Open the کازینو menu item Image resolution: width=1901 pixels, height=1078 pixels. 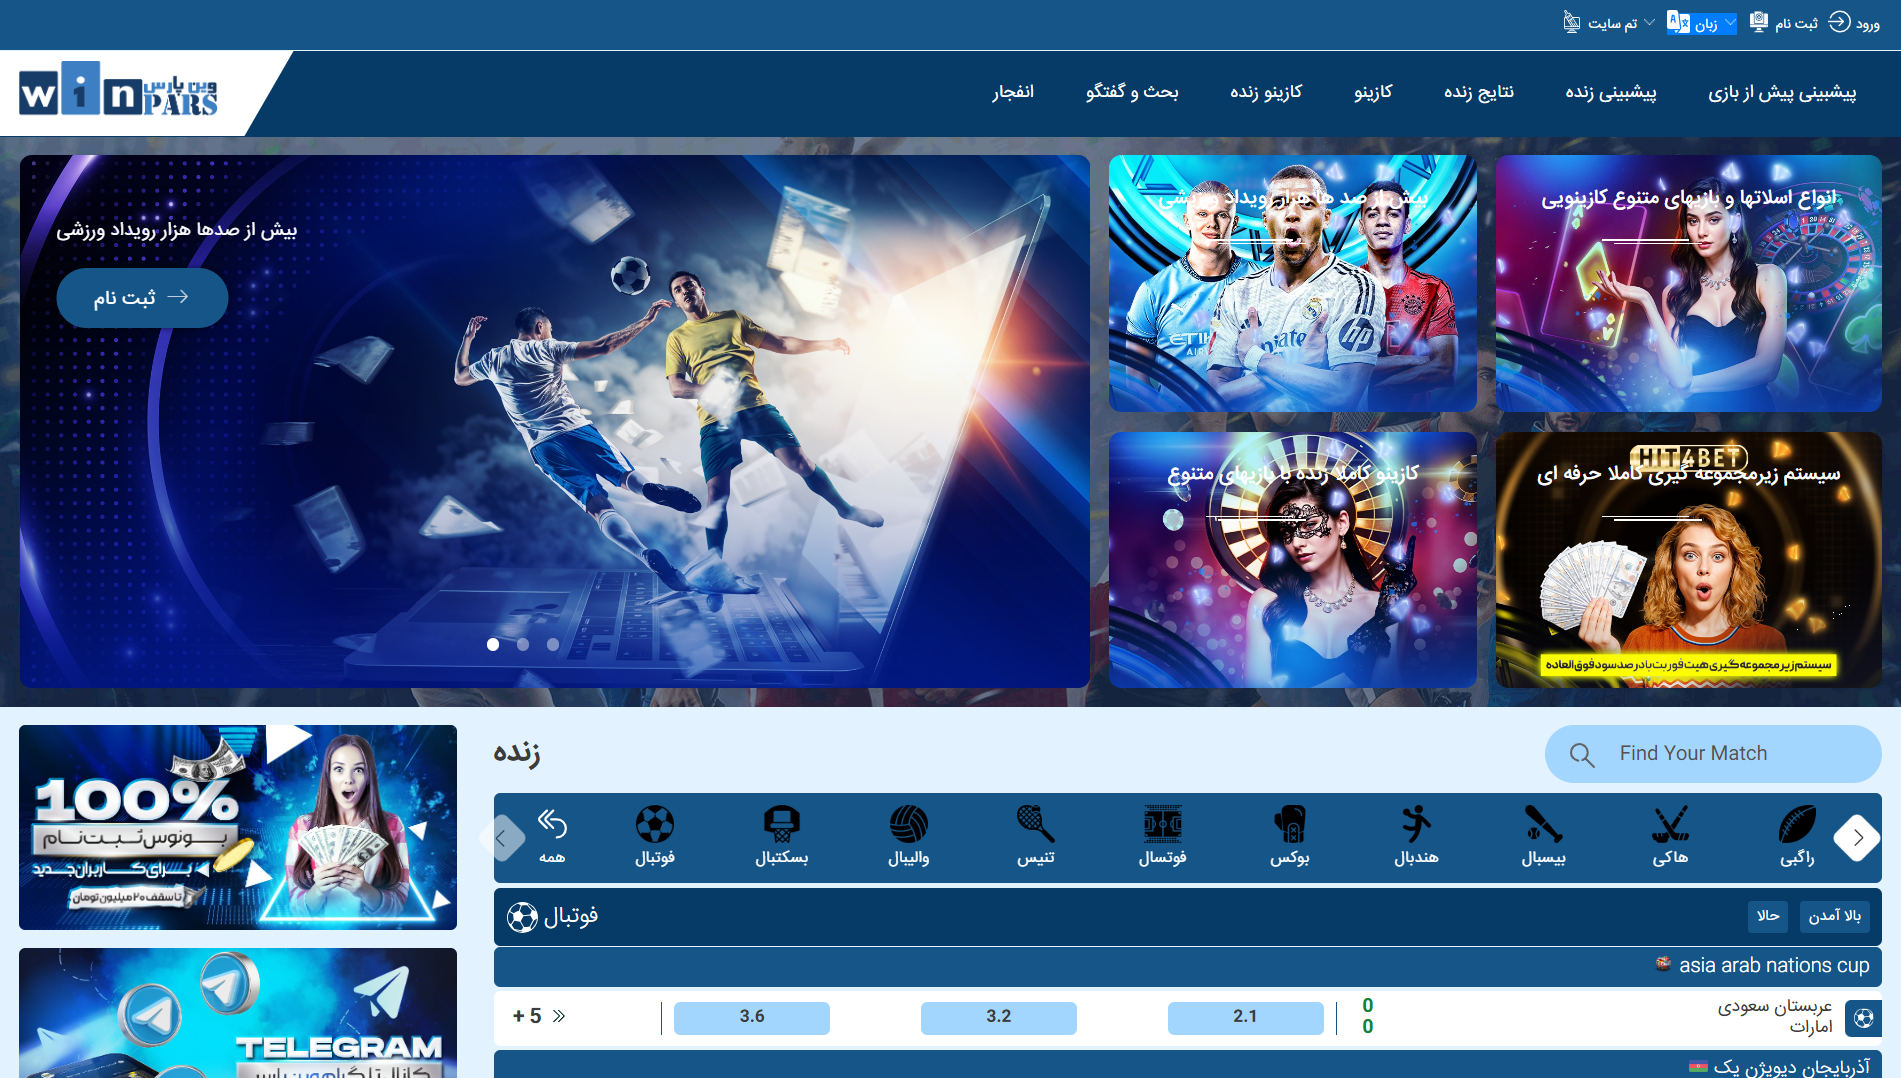point(1373,92)
